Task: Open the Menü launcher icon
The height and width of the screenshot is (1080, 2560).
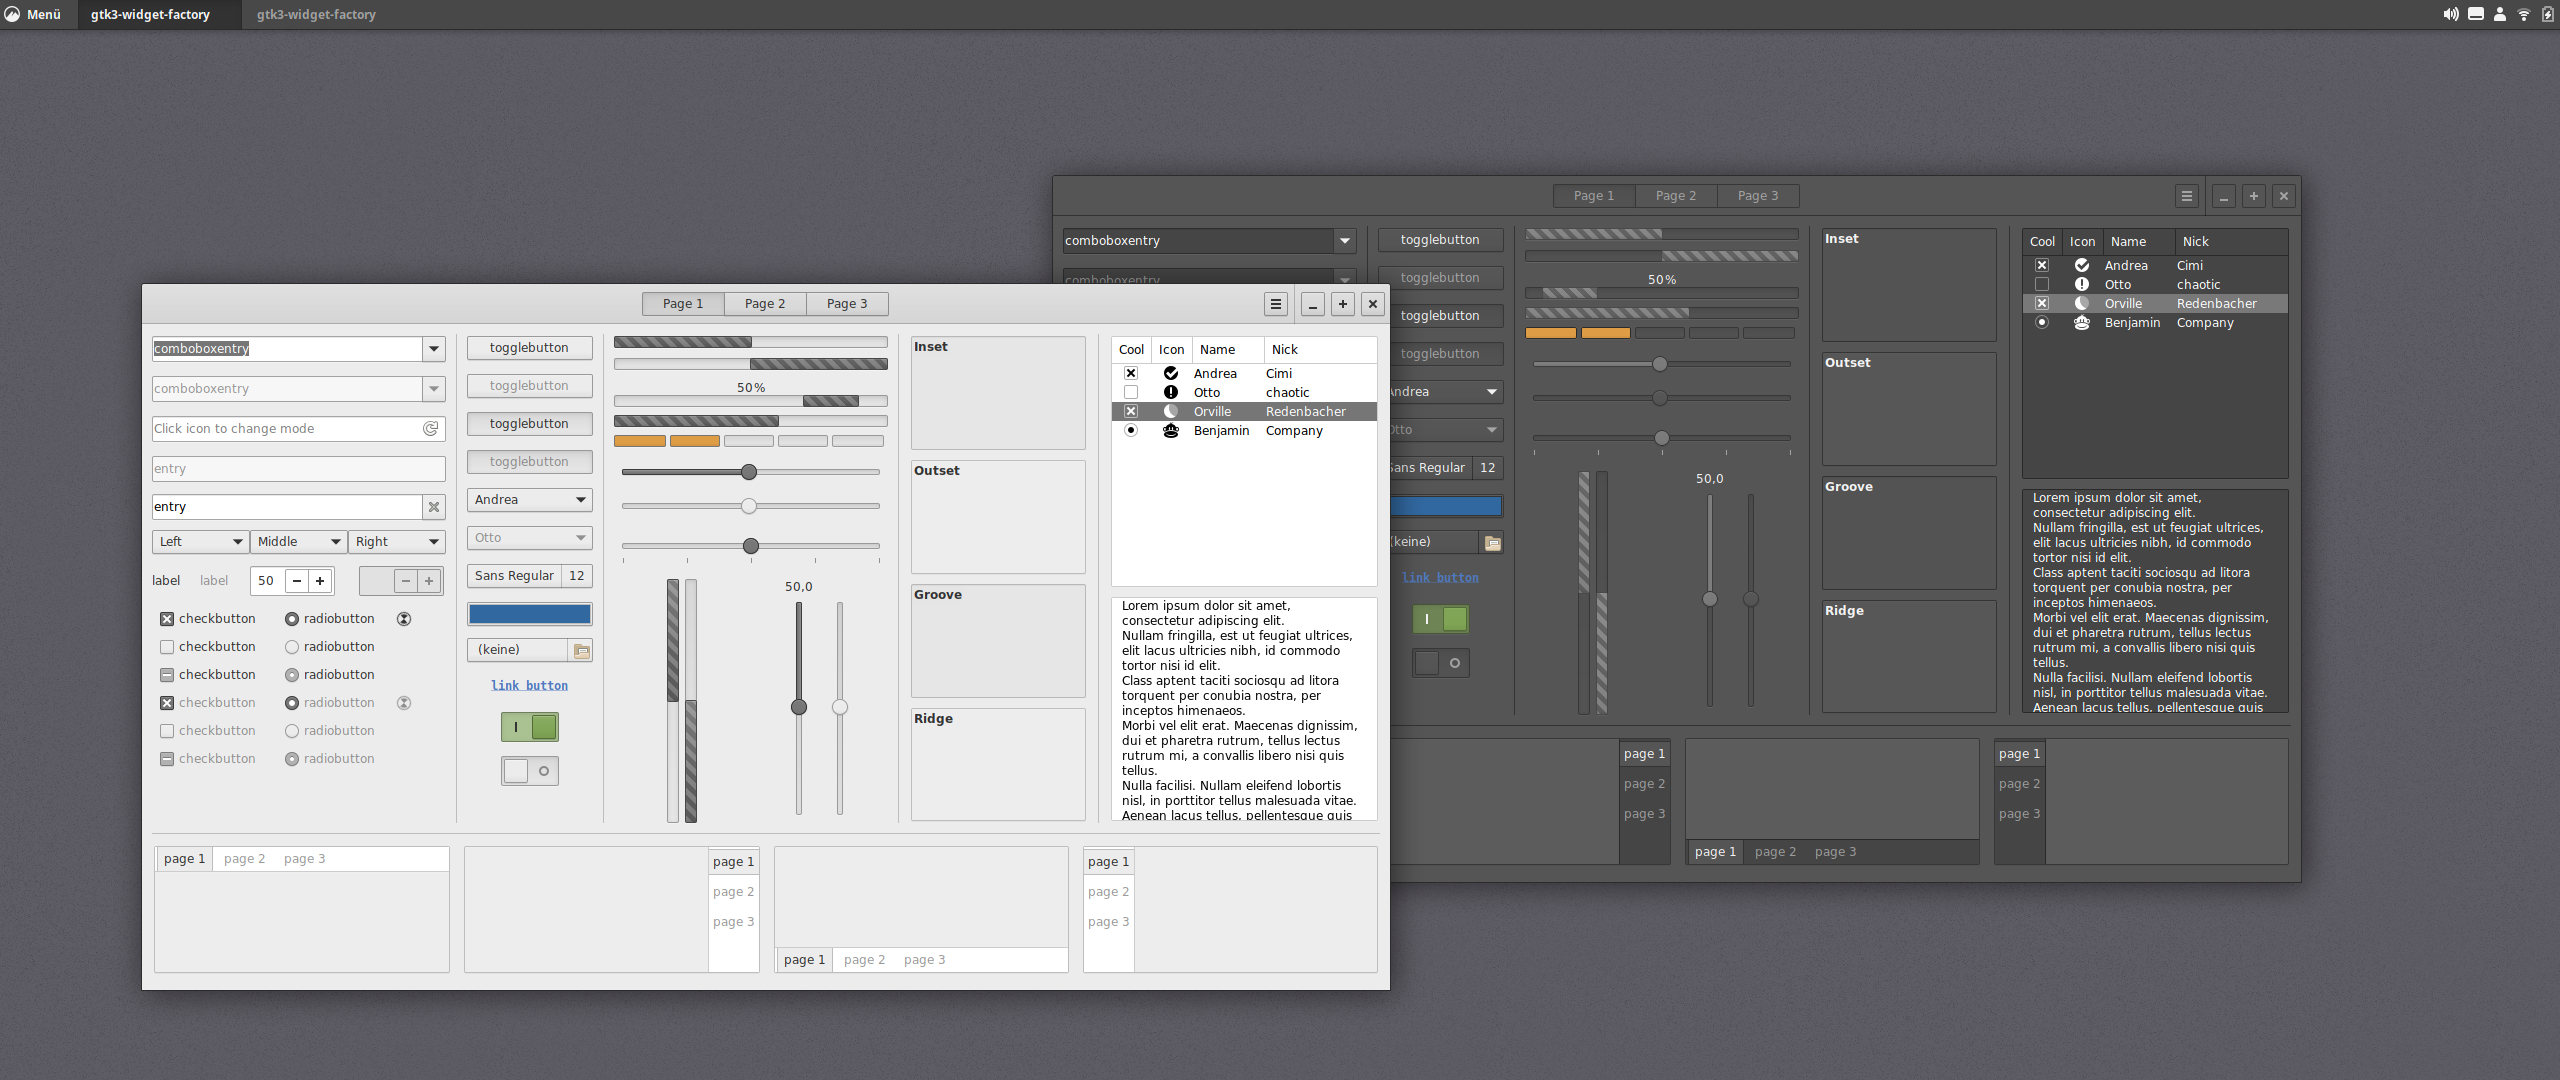Action: tap(12, 14)
